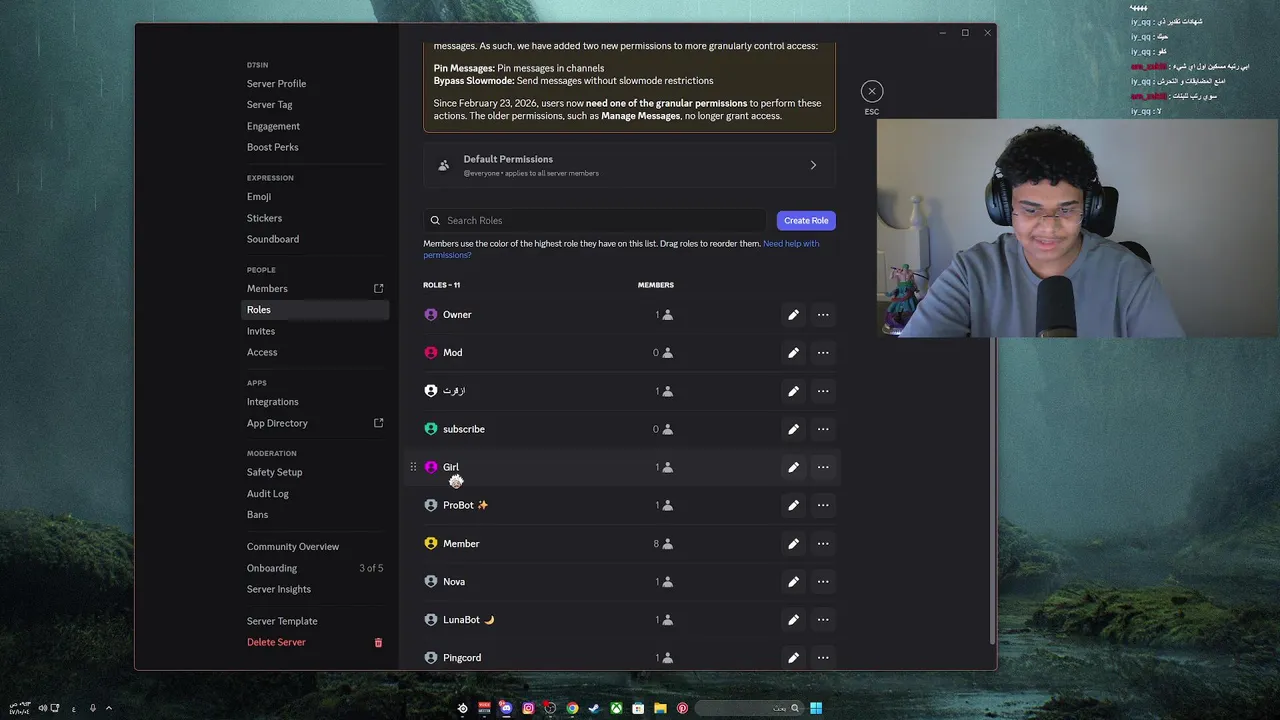Focus the Search Roles field

596,220
